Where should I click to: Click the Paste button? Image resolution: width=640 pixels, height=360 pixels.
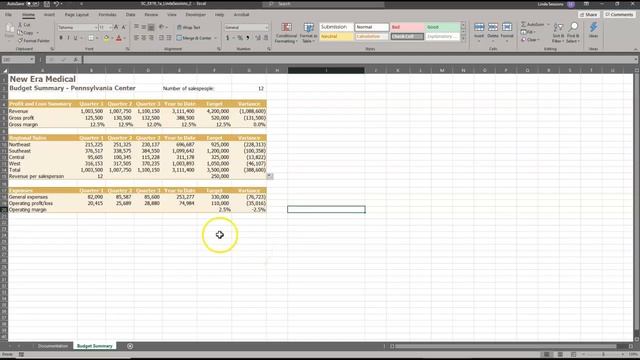[x=9, y=31]
